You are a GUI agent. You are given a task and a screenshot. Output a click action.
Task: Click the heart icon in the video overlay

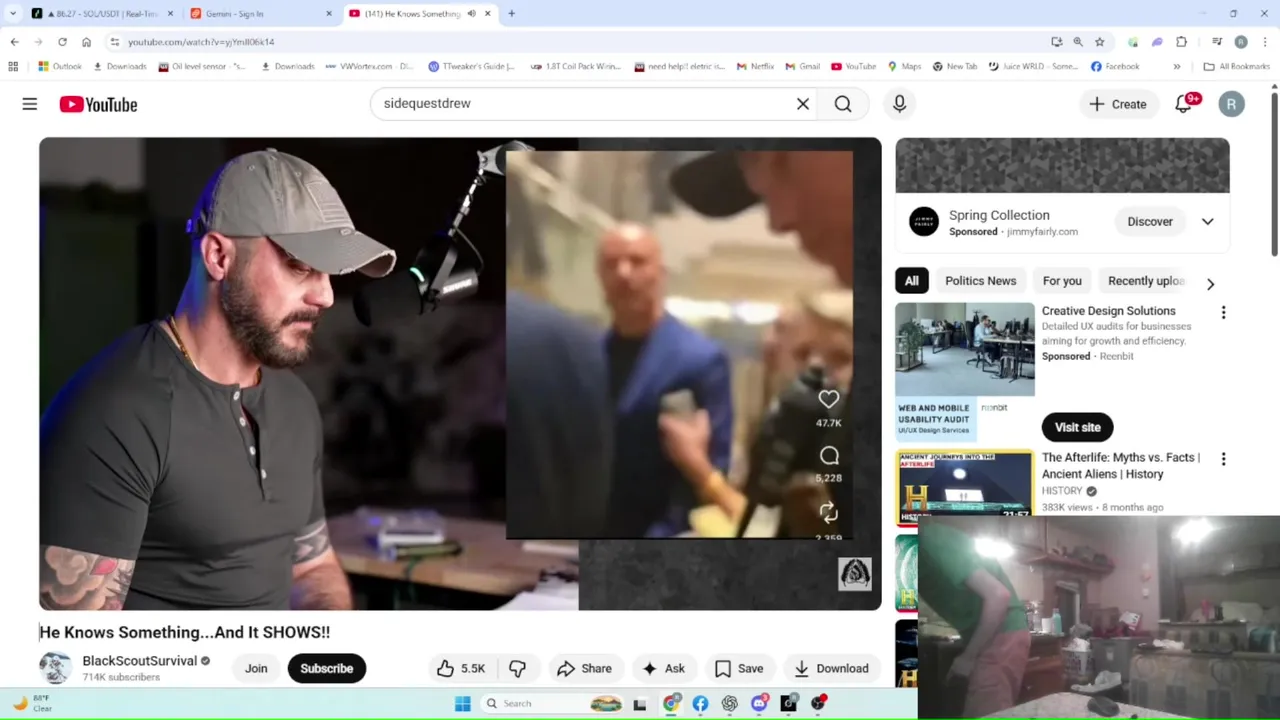[x=829, y=400]
